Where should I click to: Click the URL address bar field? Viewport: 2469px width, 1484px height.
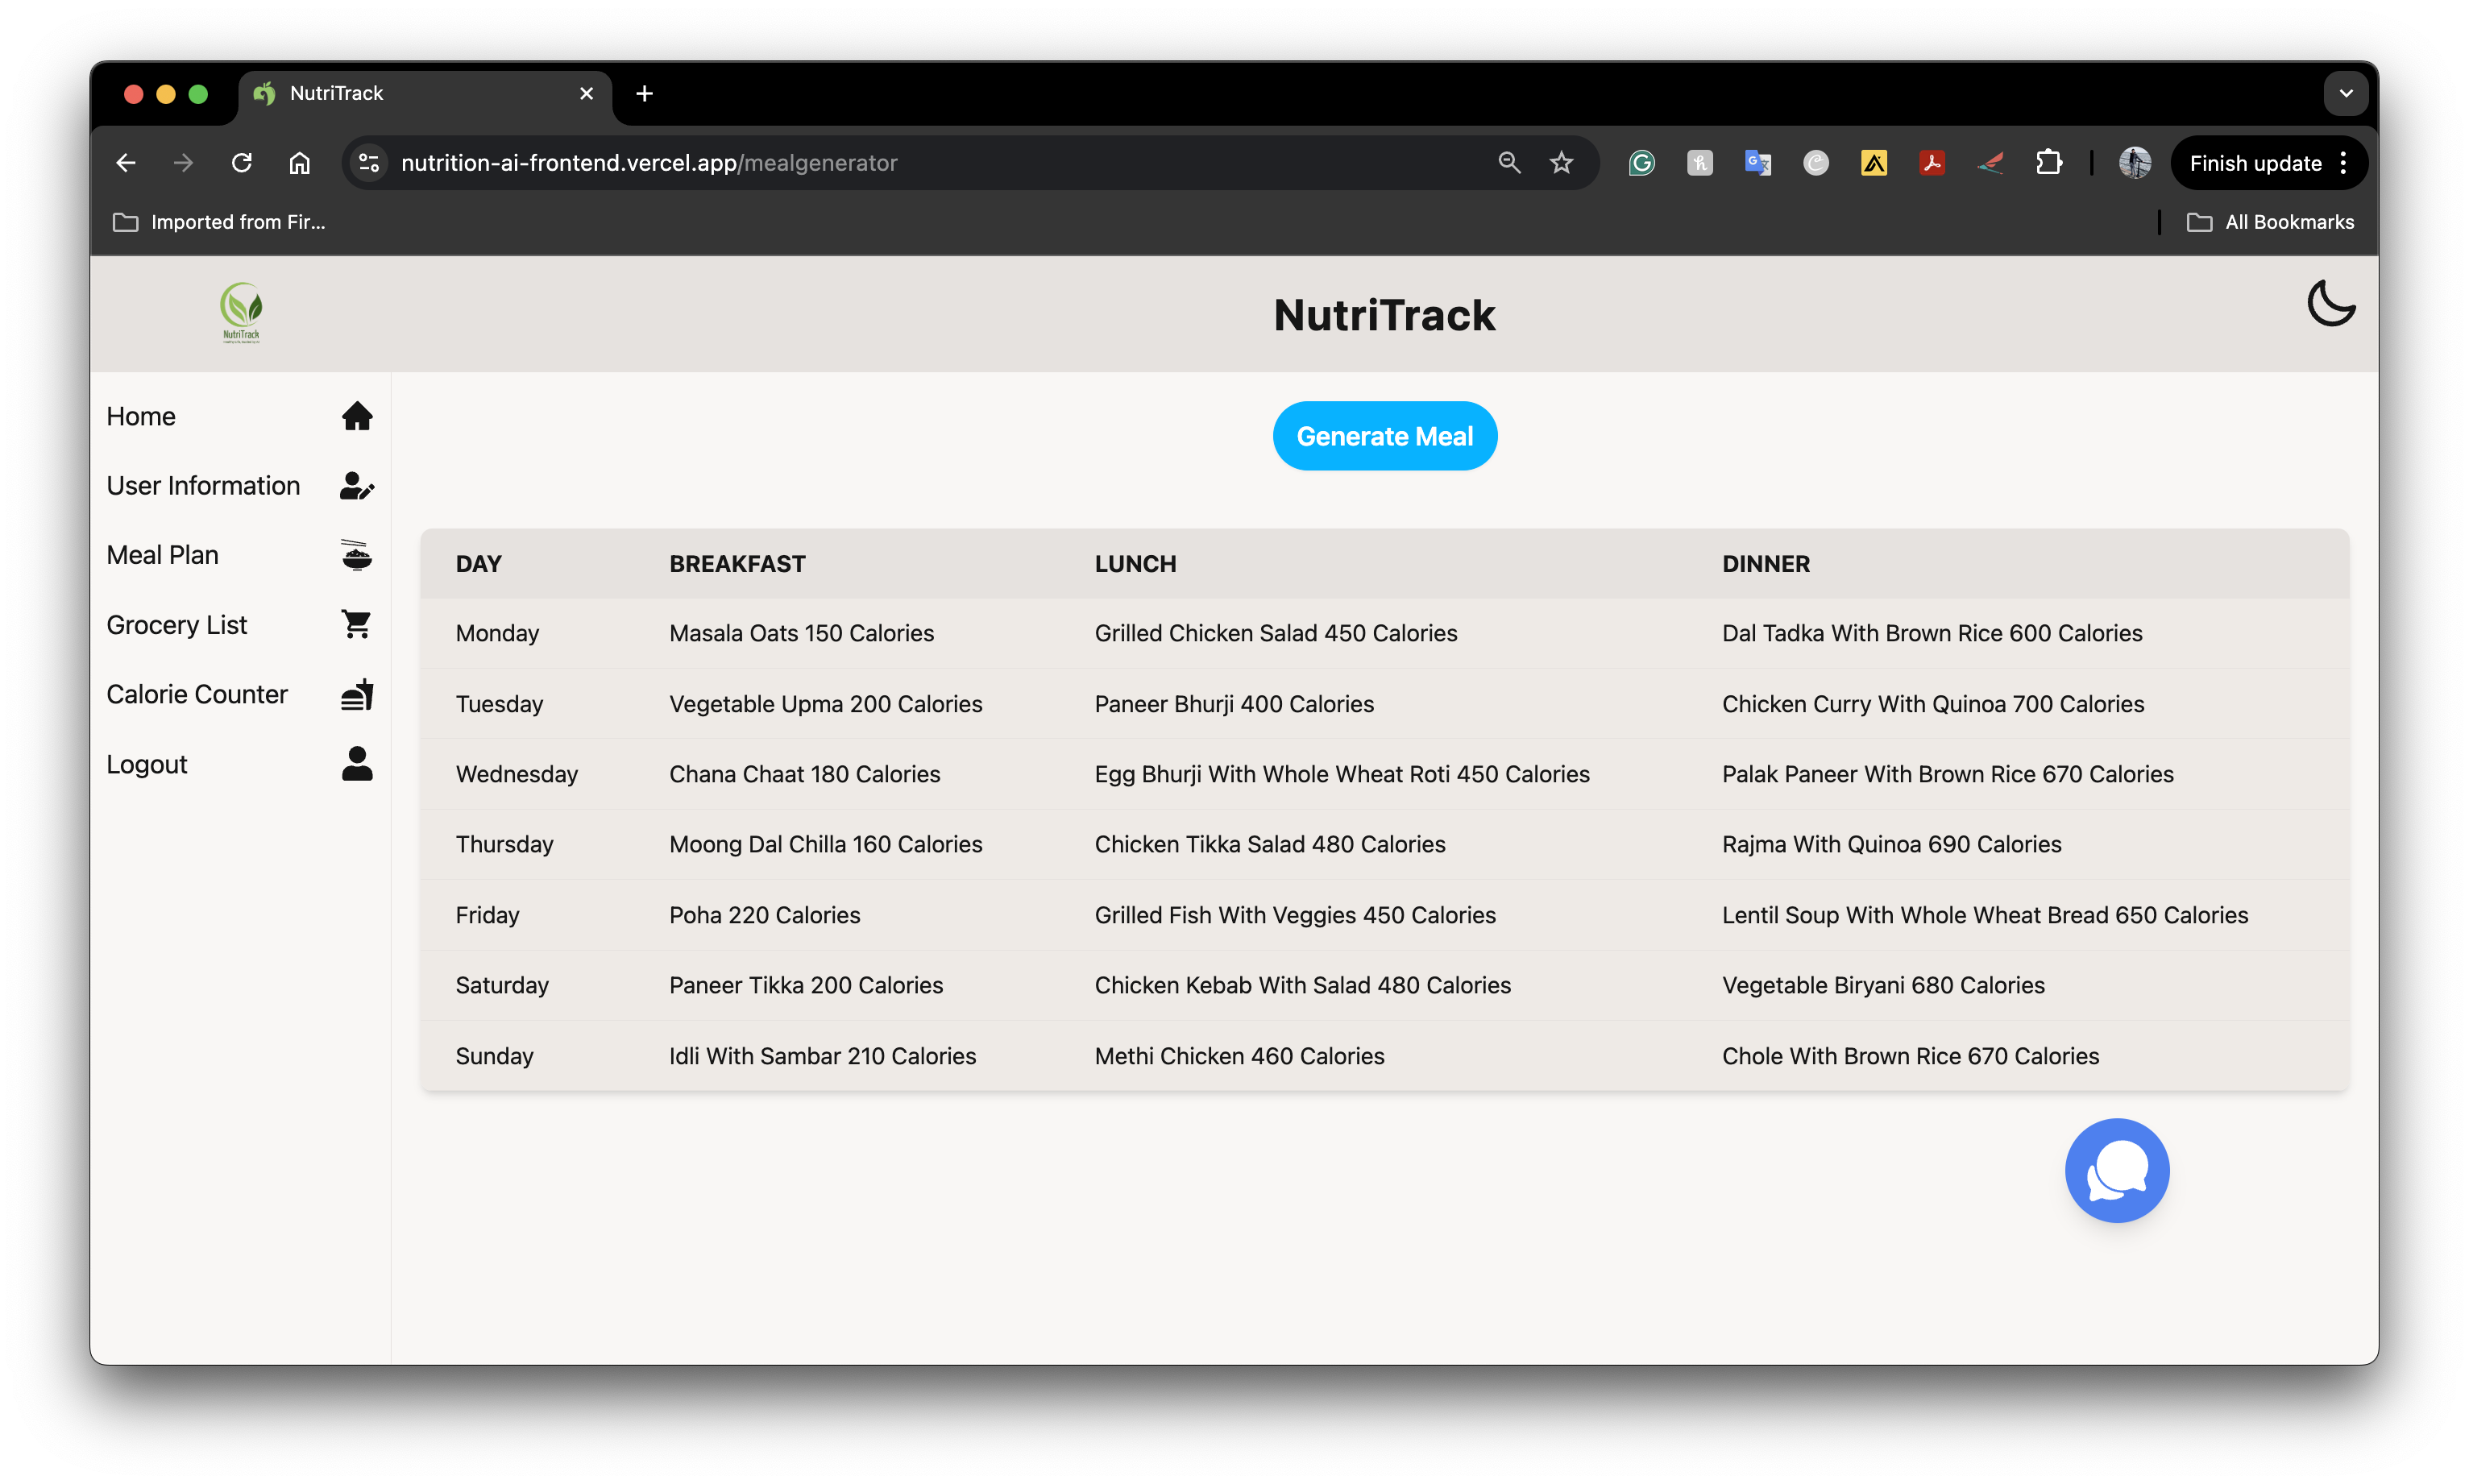point(900,163)
